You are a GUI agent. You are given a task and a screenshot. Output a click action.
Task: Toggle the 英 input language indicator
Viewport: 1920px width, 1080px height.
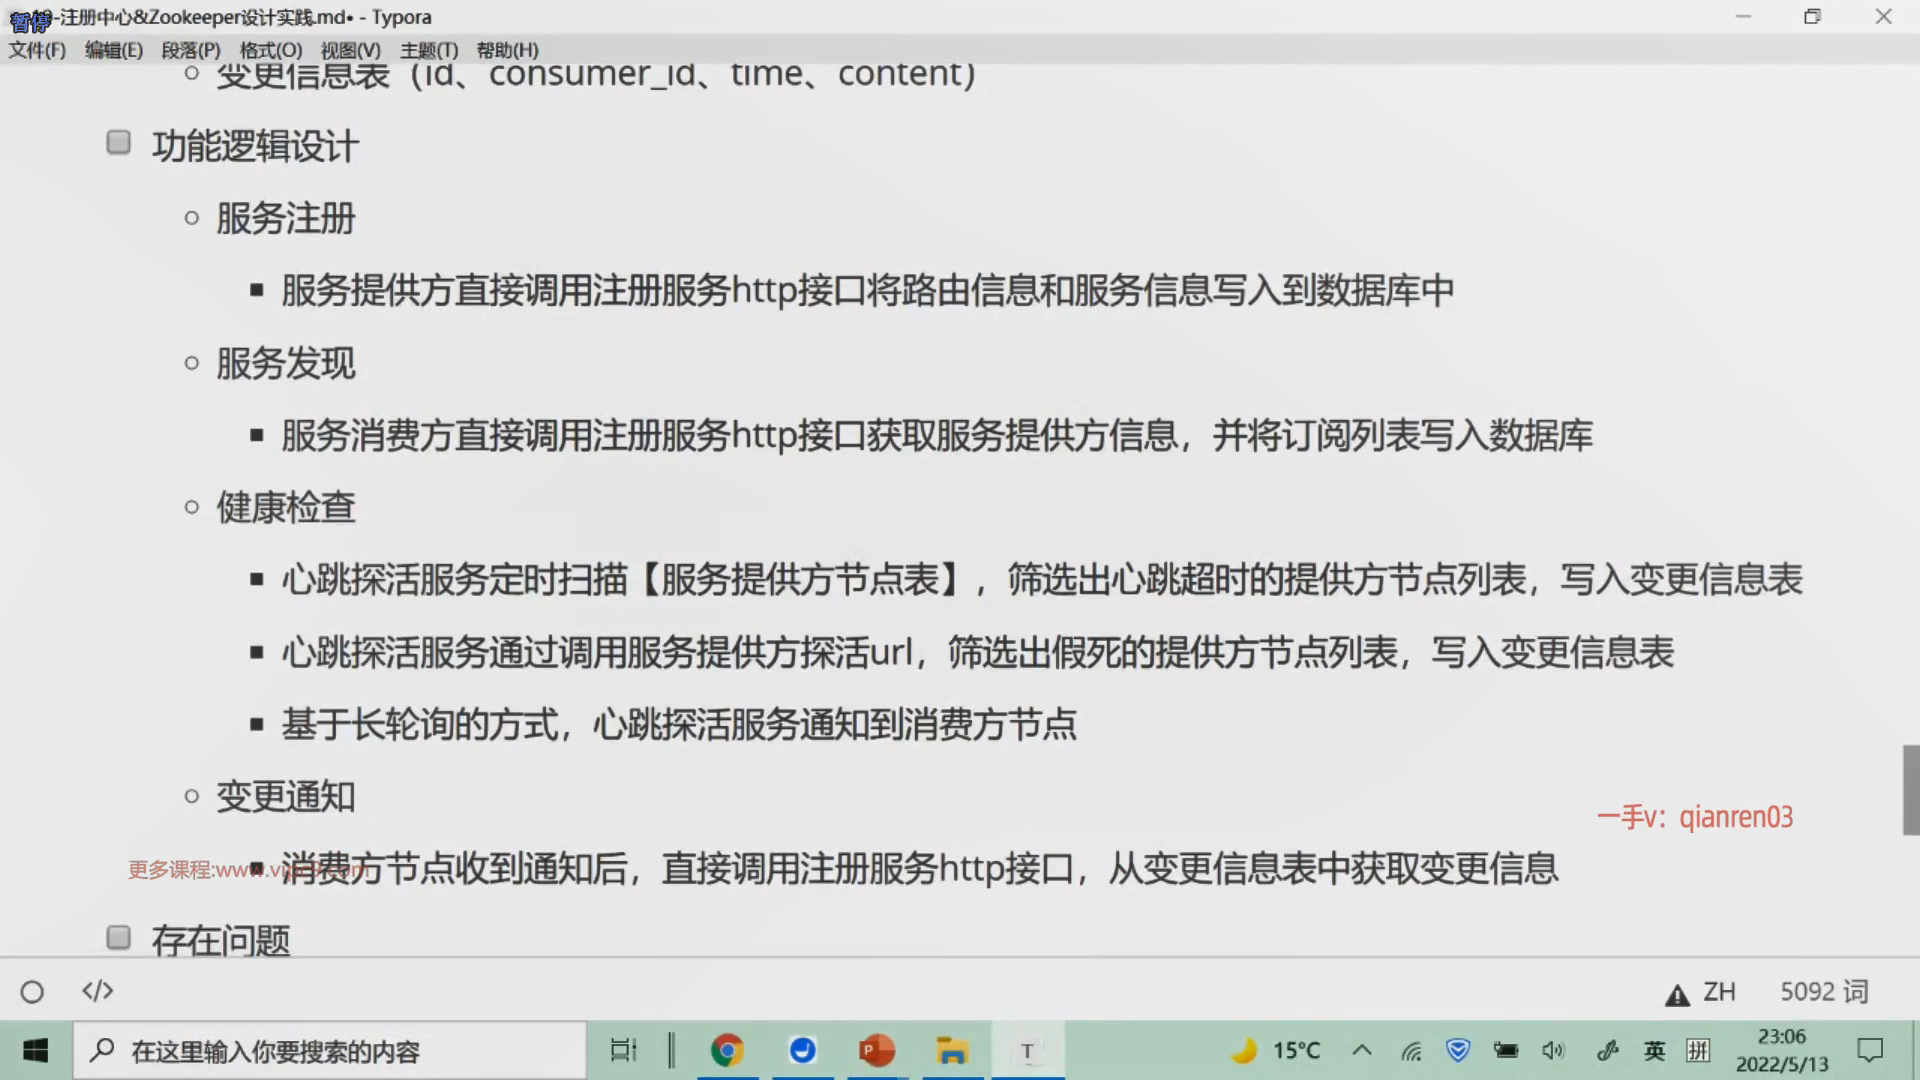(x=1654, y=1050)
